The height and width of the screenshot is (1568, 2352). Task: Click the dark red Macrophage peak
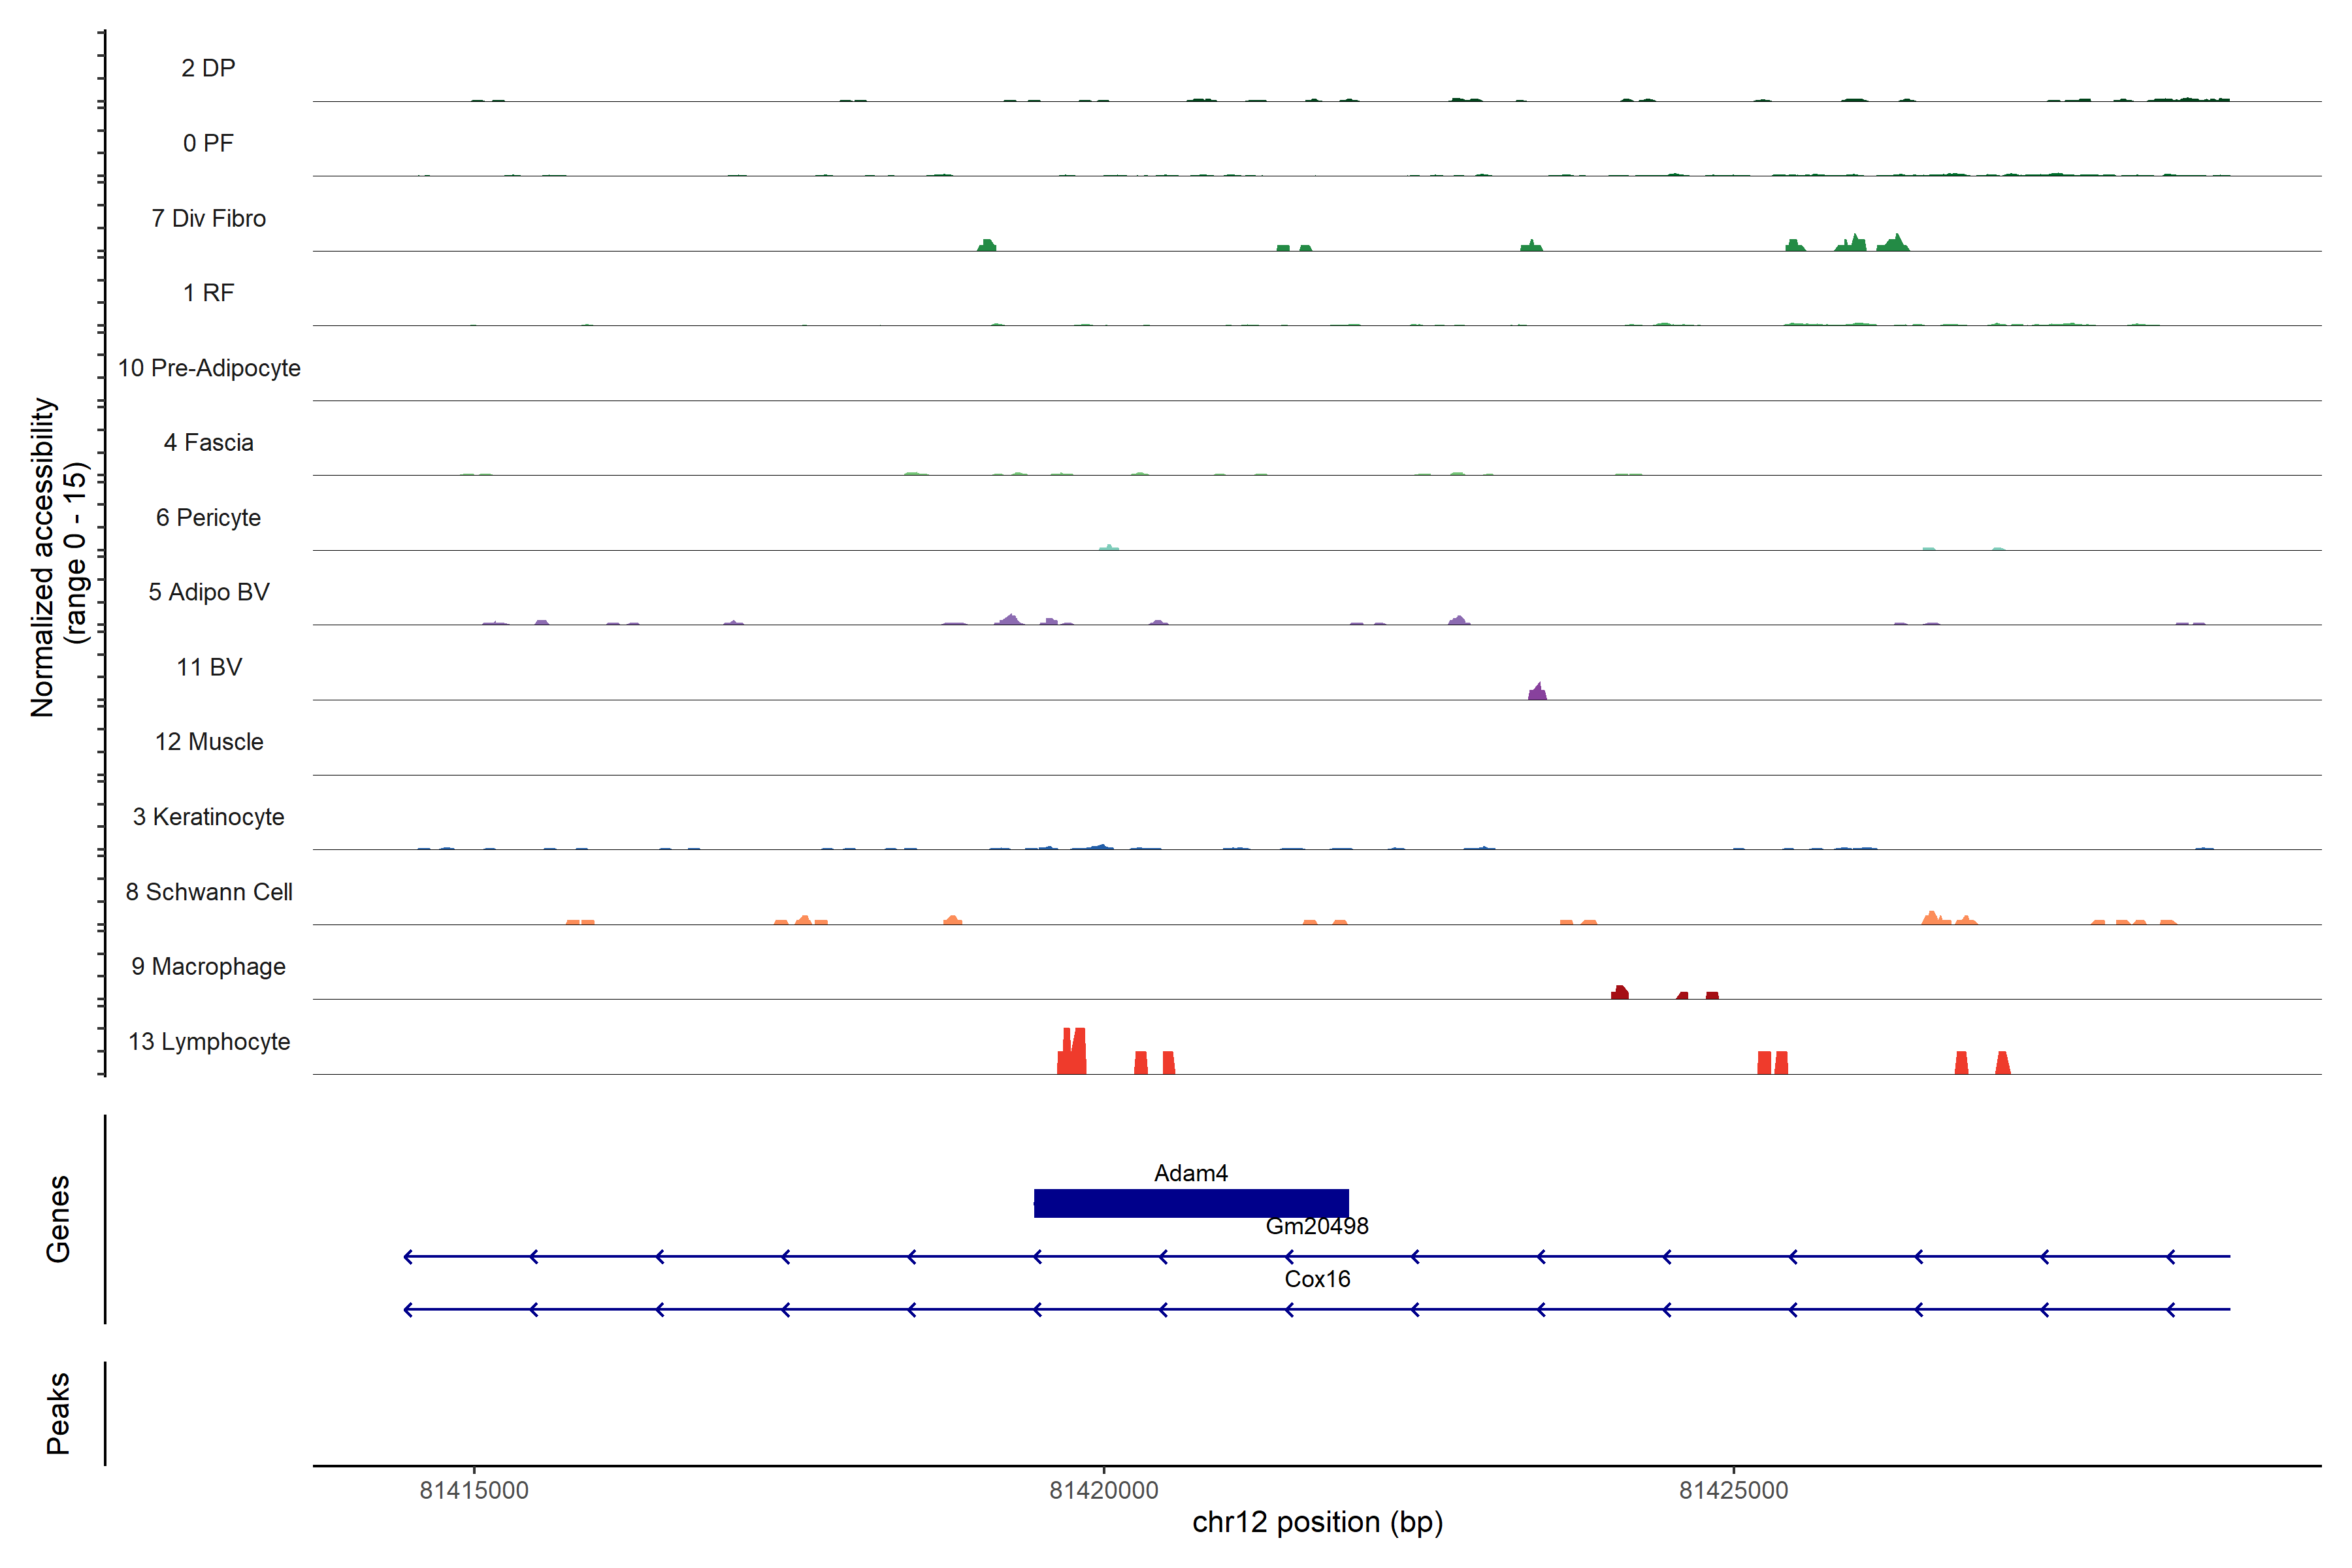point(1619,992)
